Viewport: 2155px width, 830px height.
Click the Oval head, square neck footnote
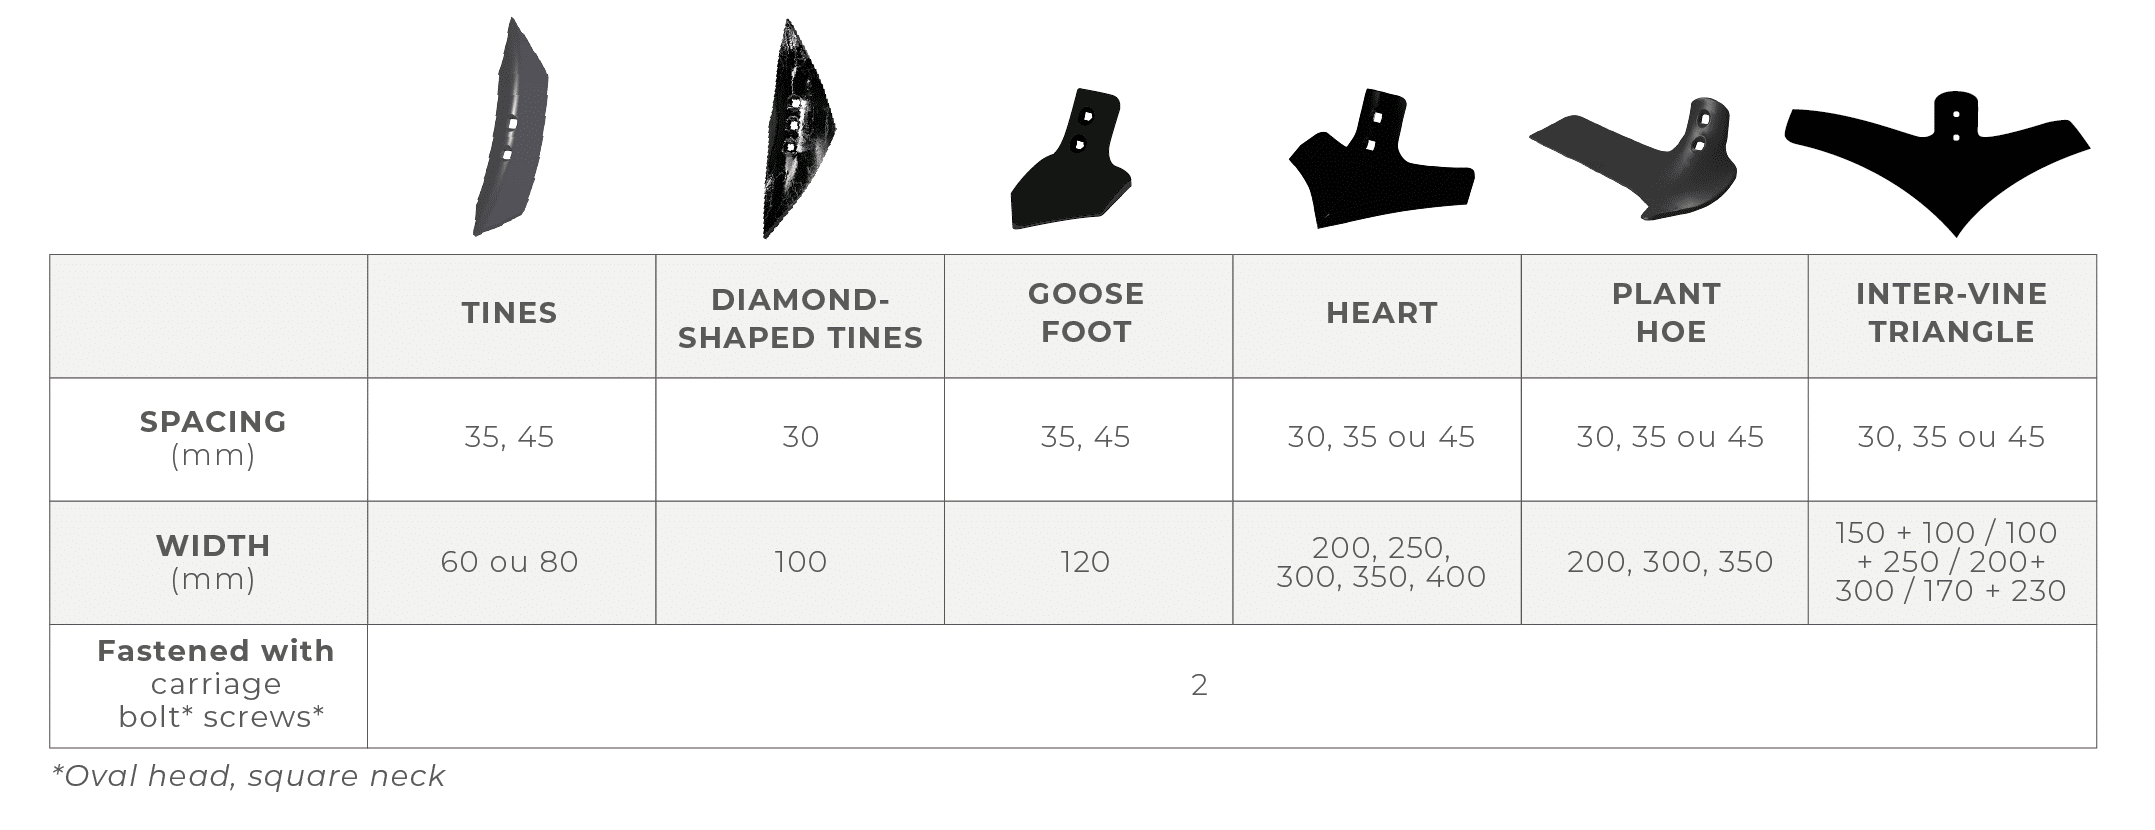click(x=248, y=776)
